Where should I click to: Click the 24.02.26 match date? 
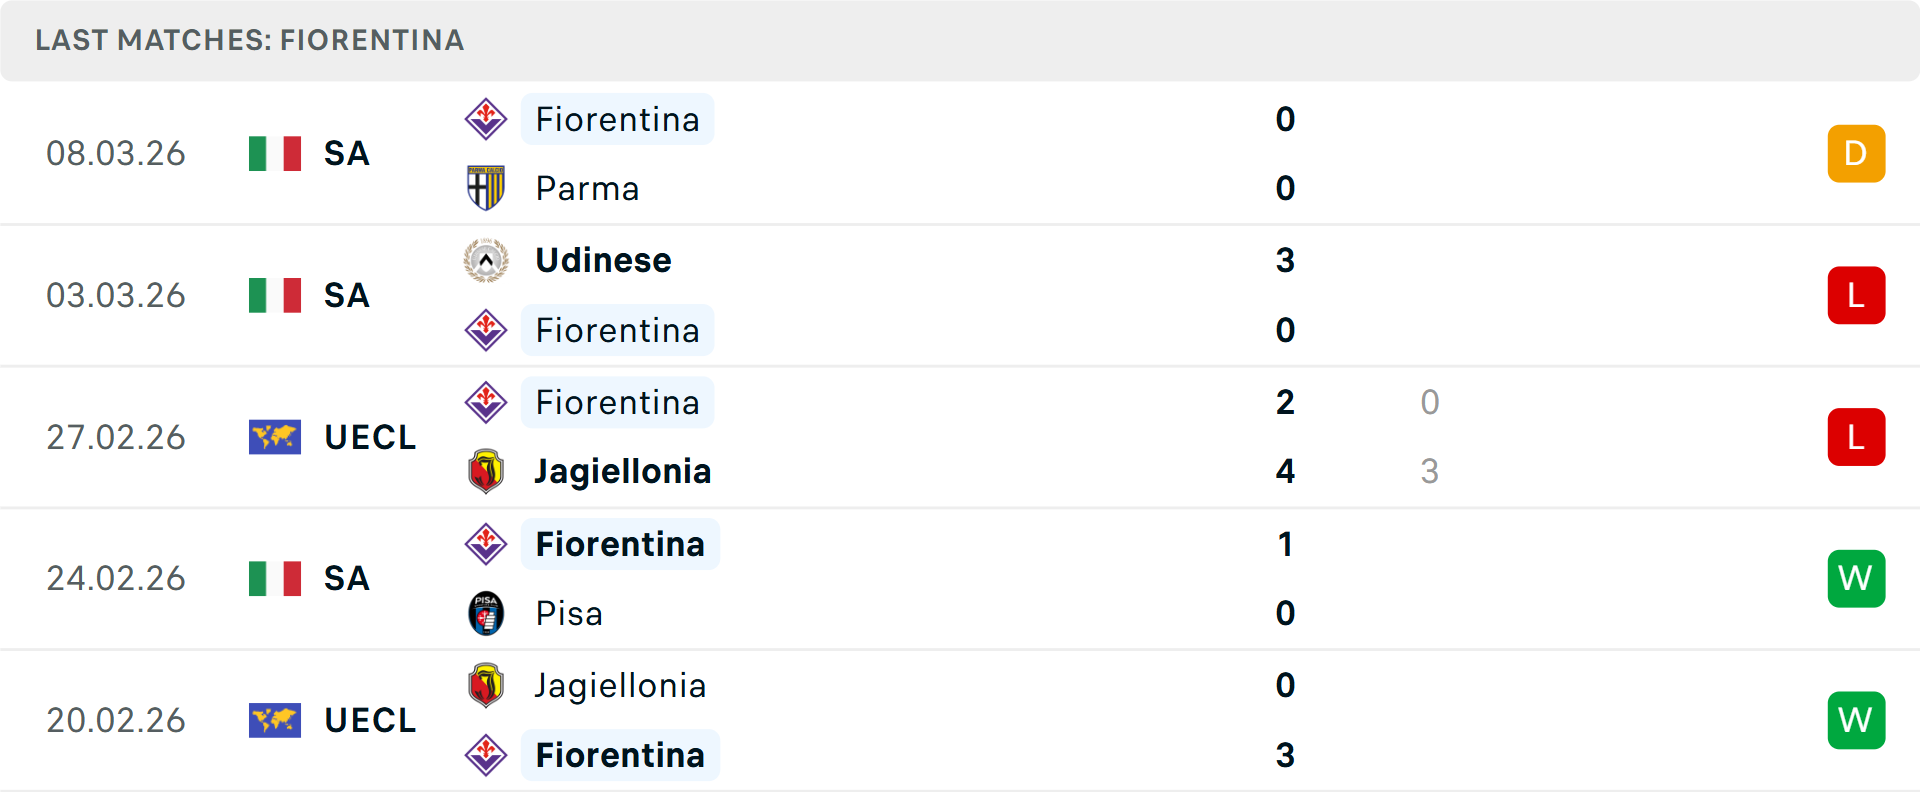coord(116,578)
